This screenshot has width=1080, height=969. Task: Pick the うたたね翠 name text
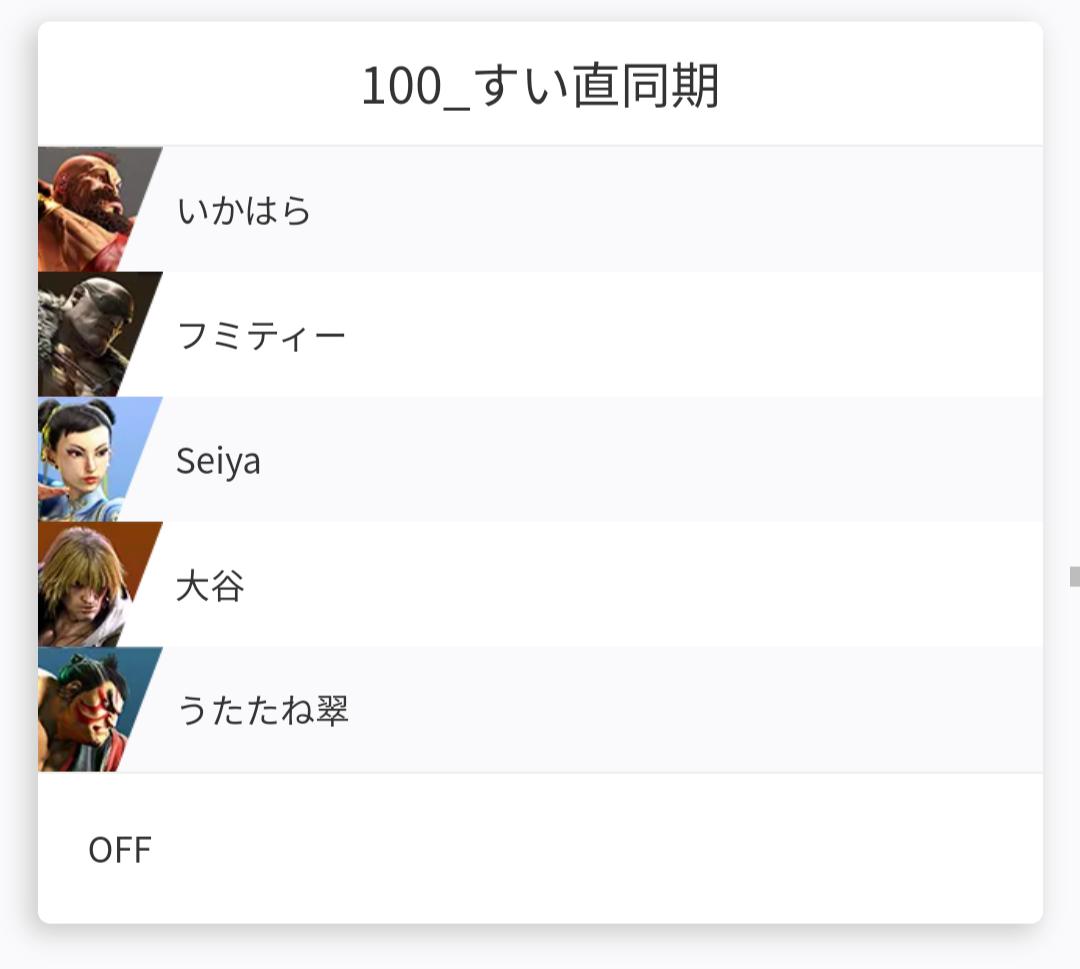(262, 711)
